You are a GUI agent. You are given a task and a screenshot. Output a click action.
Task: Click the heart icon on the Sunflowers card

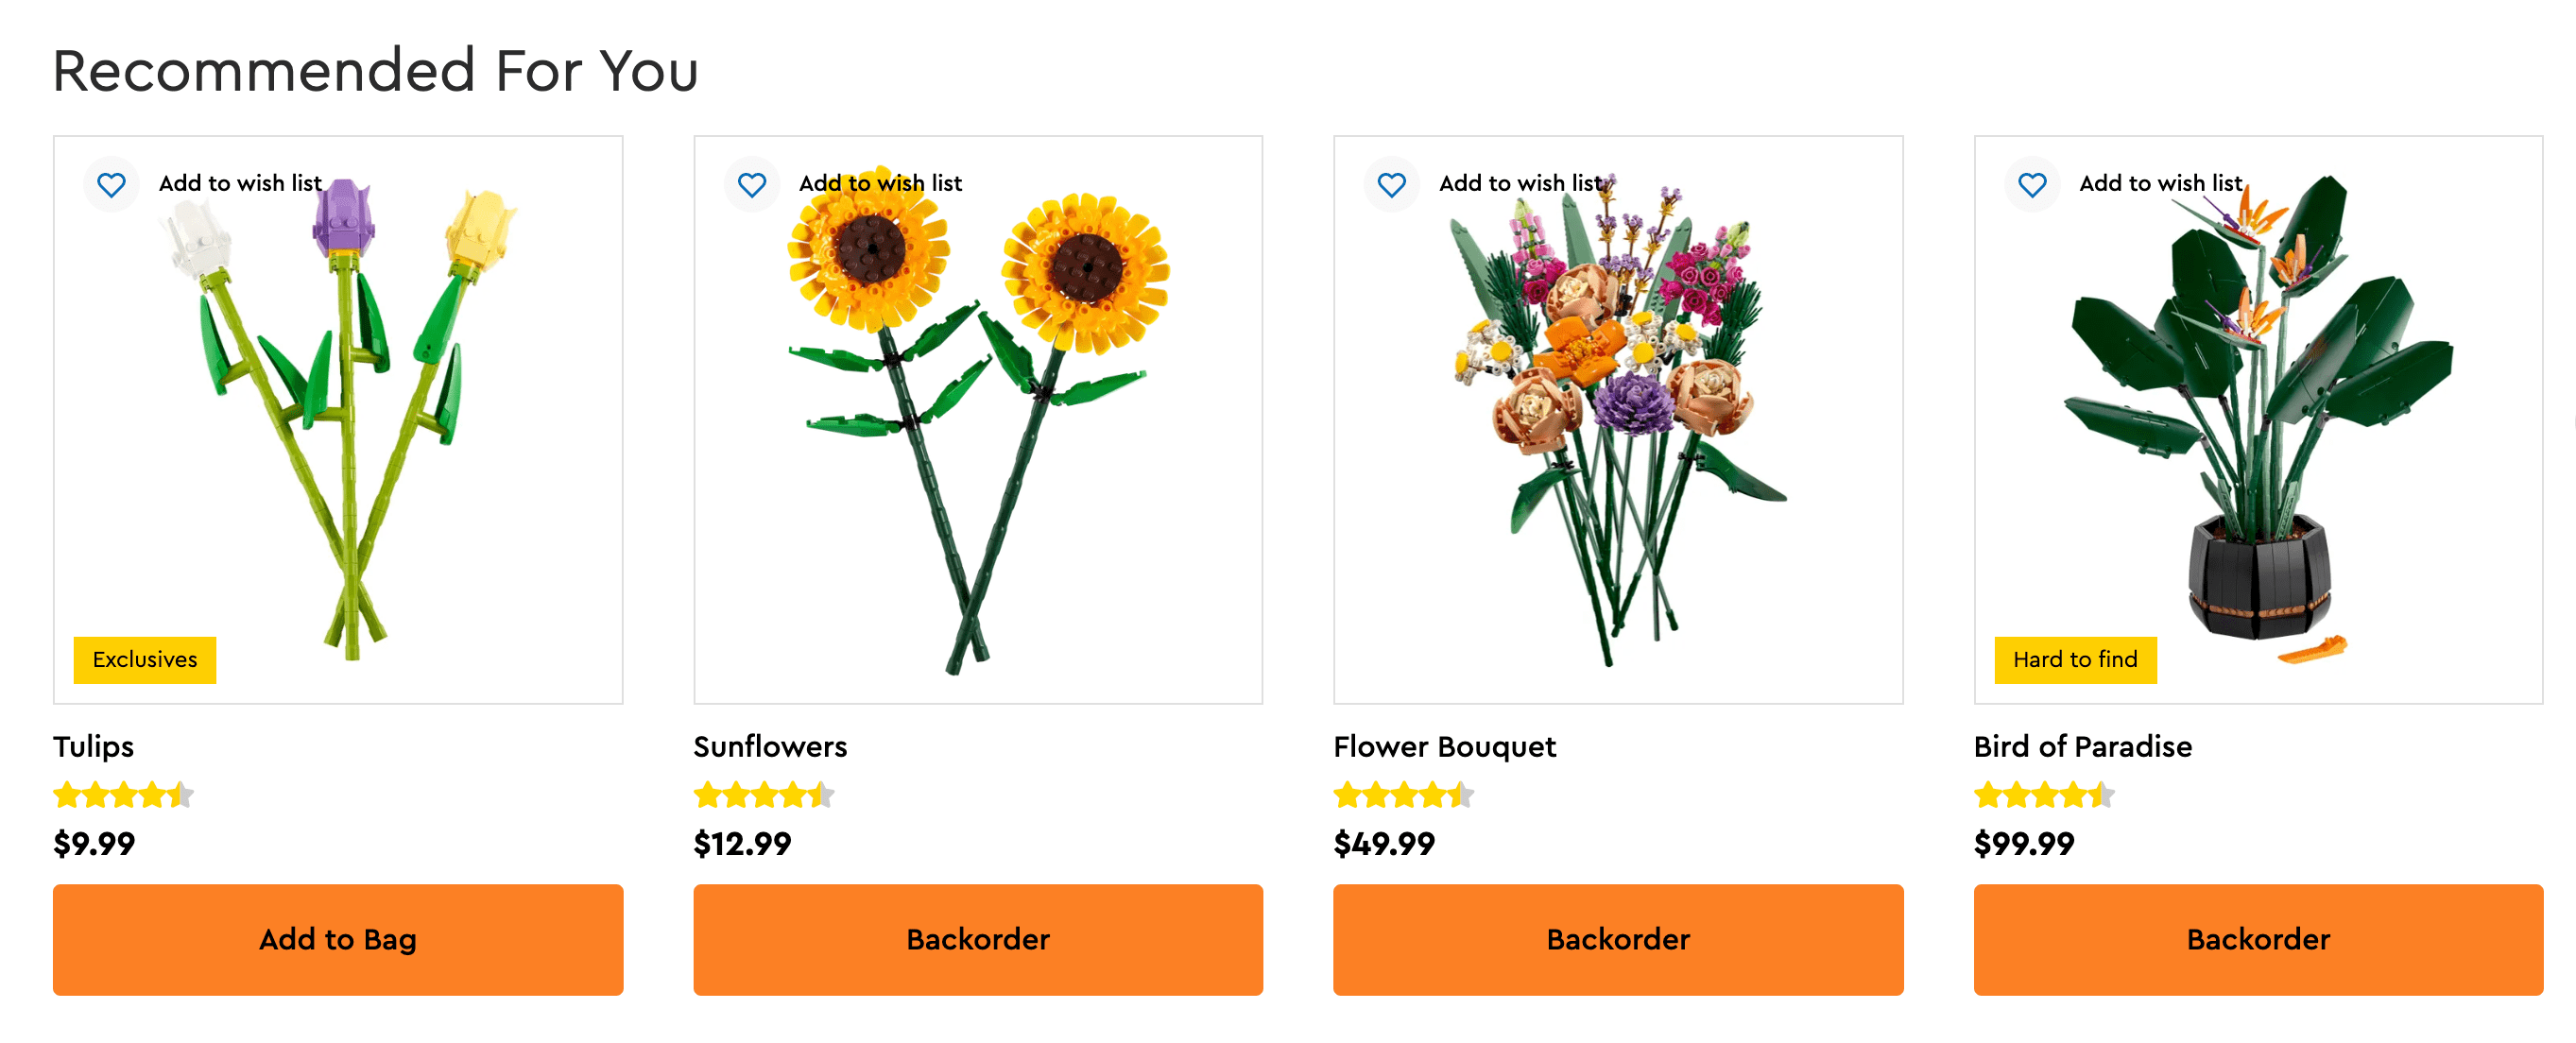(x=752, y=184)
